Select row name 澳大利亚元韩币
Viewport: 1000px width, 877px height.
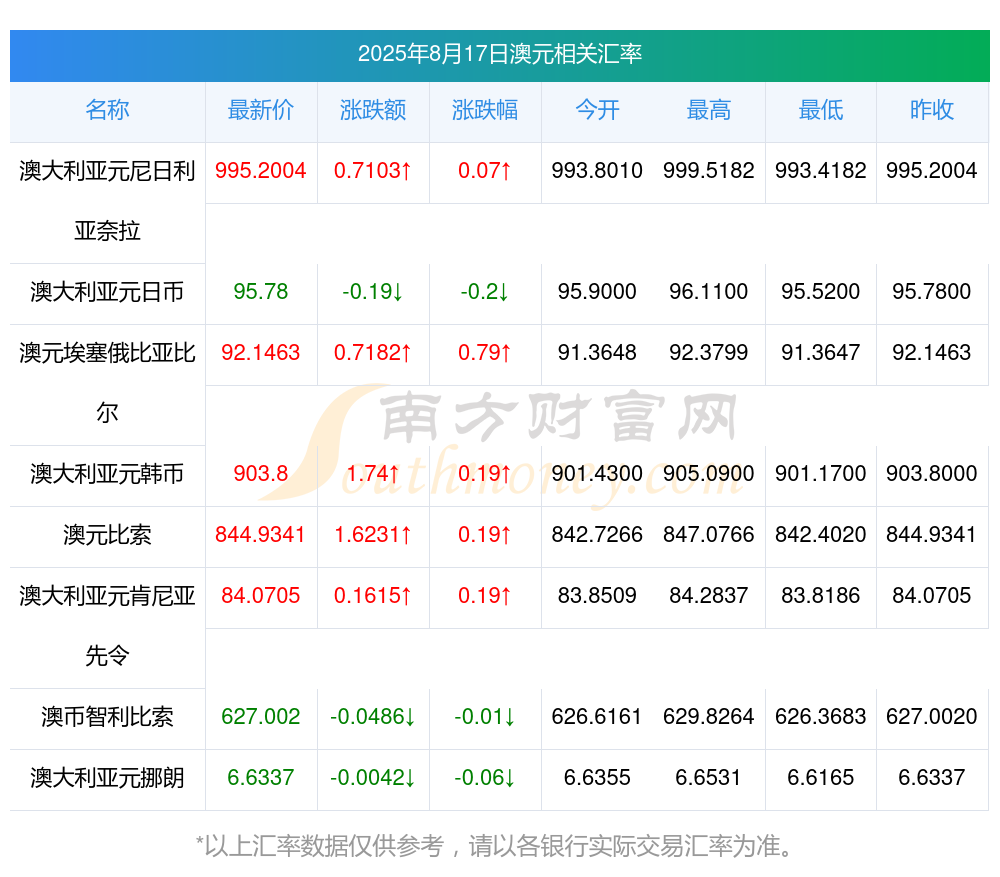pos(107,474)
